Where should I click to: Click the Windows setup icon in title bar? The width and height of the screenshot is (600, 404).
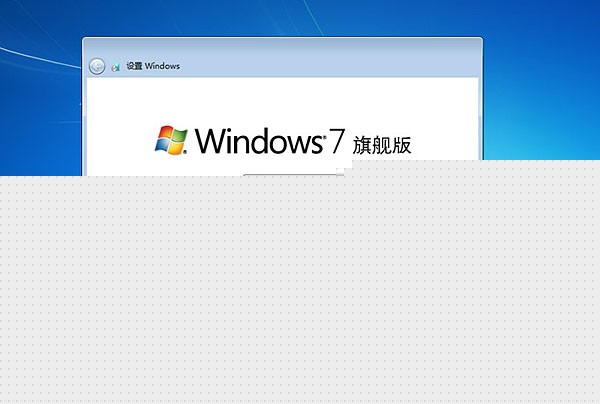pos(116,67)
